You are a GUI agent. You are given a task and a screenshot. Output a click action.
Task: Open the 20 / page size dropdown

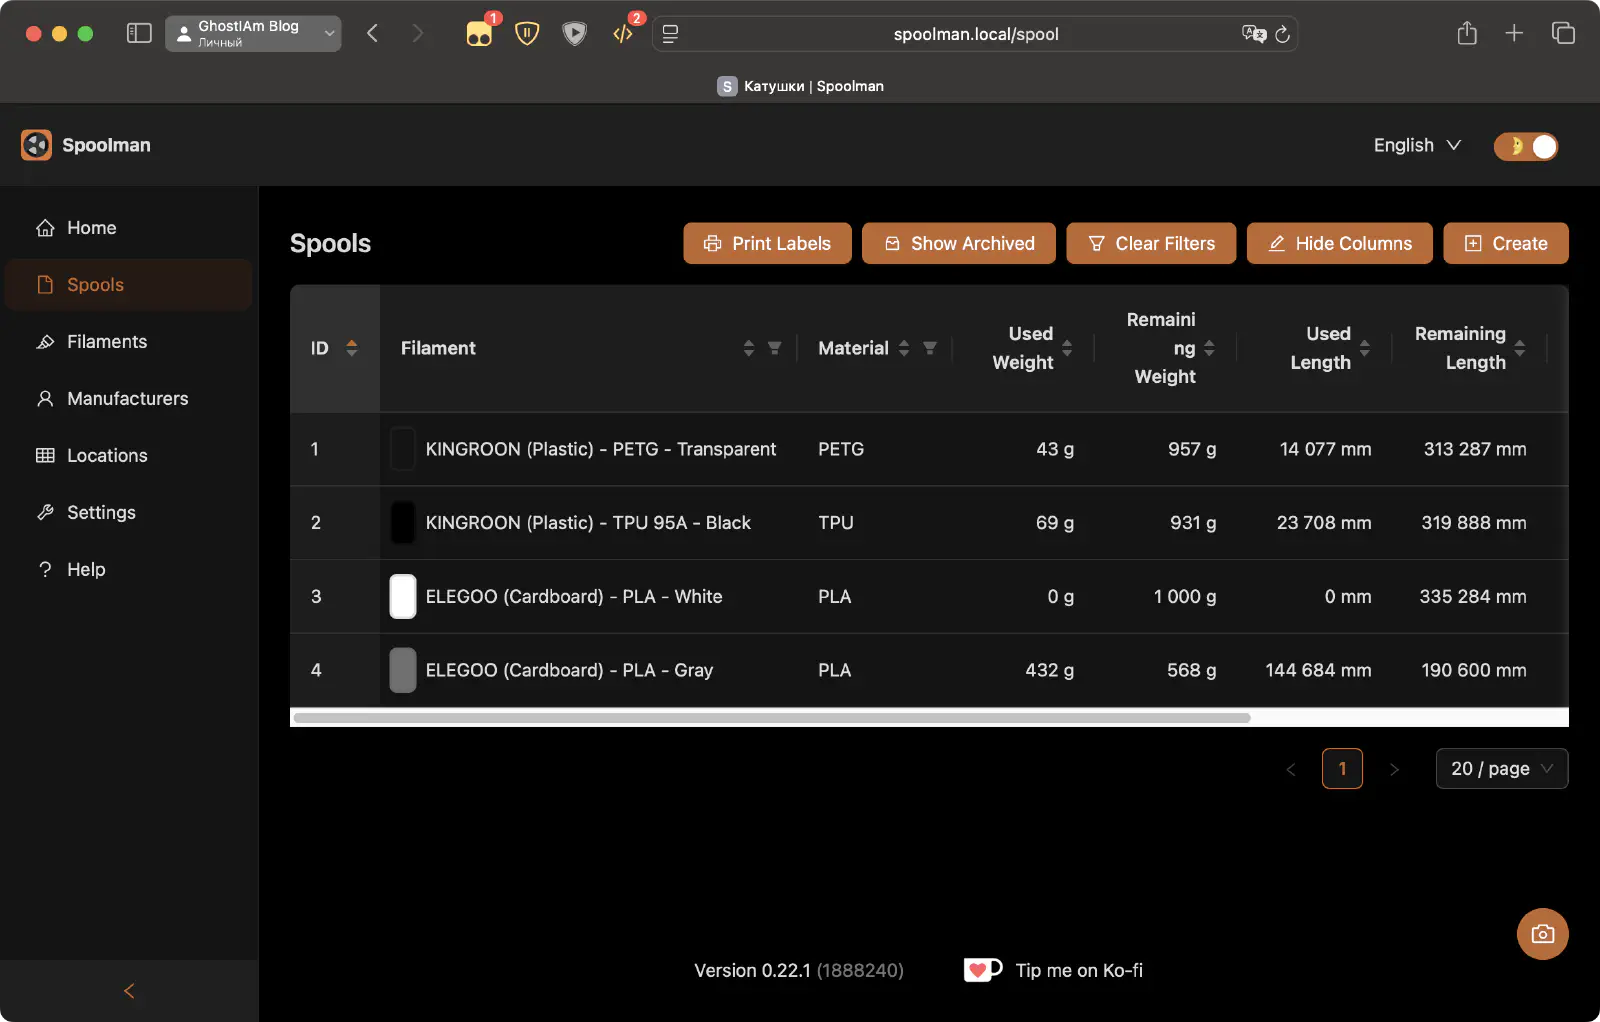1502,769
